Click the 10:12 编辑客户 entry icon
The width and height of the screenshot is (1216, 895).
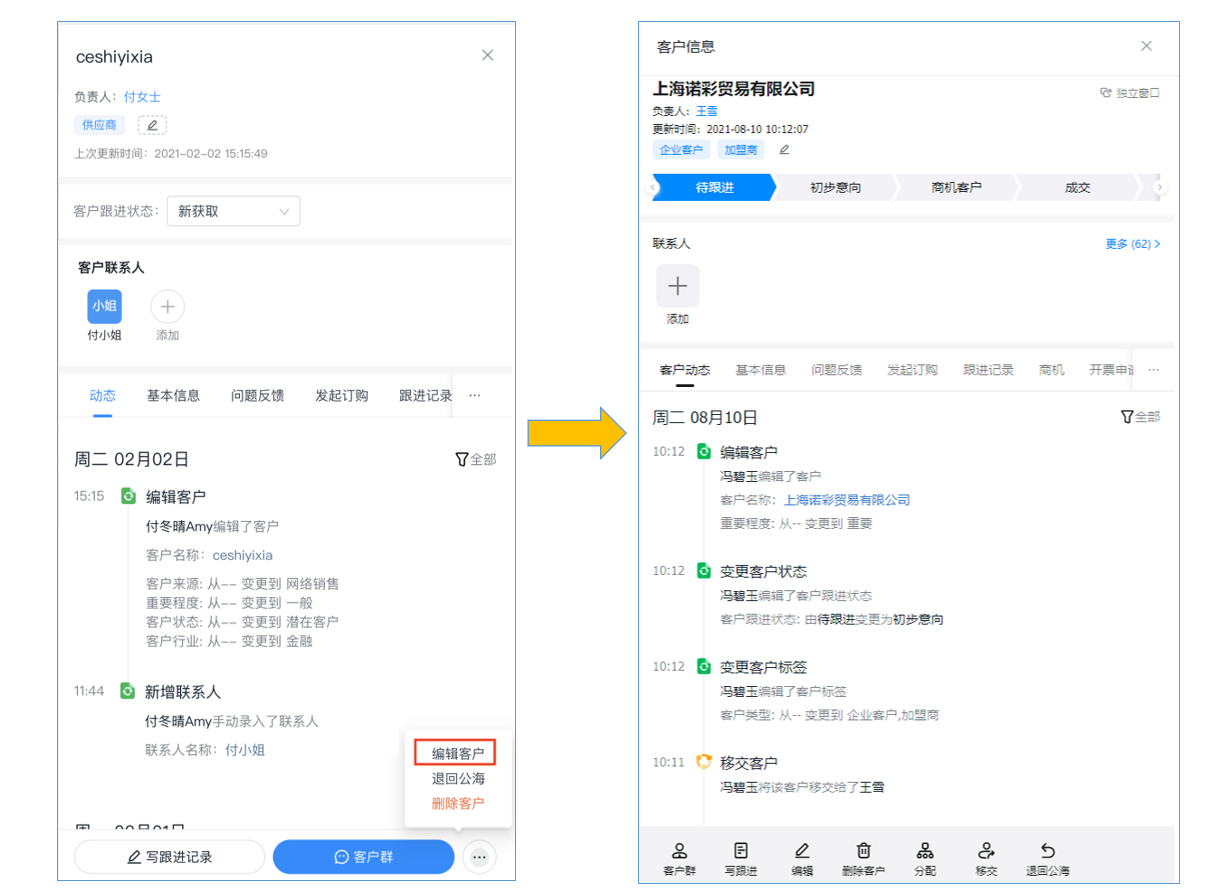pos(703,451)
